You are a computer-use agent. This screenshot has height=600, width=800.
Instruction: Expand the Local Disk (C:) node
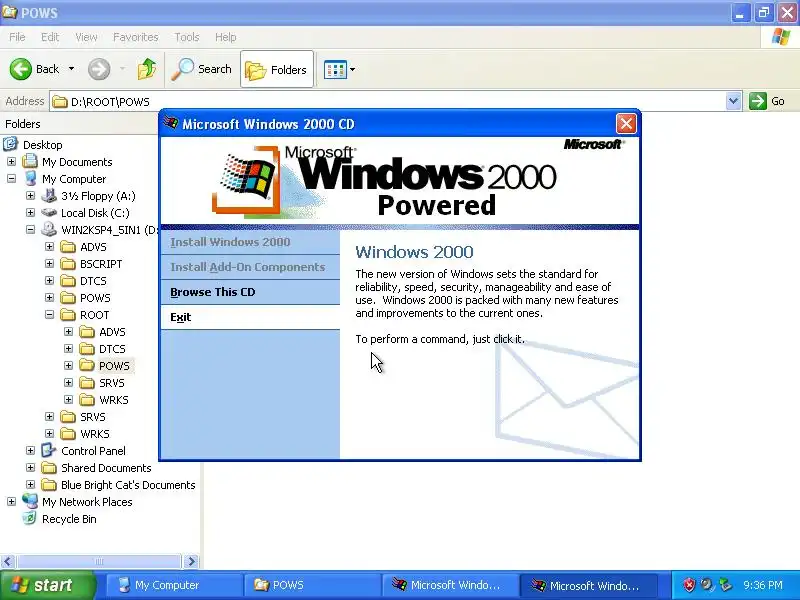coord(31,213)
